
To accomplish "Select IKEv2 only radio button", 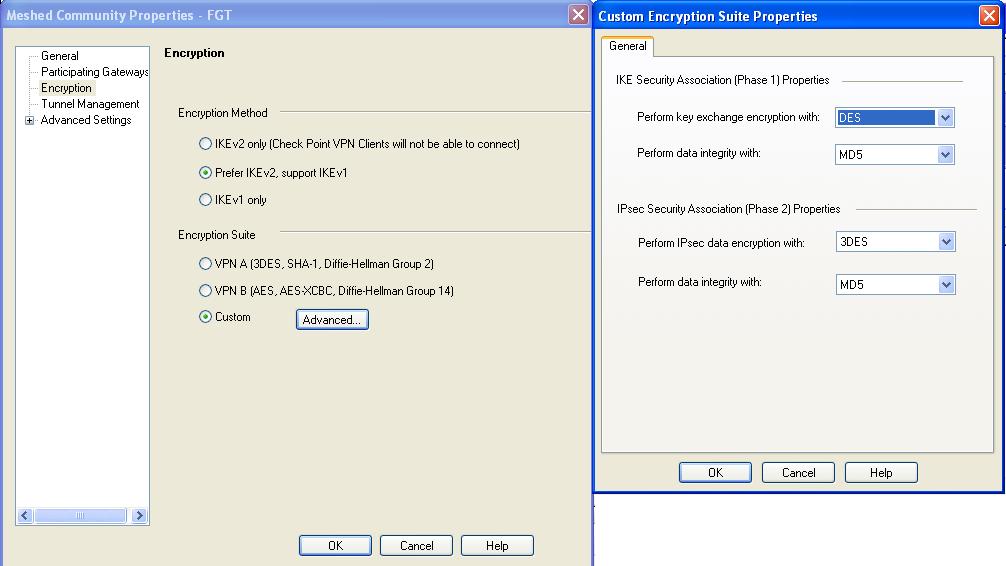I will coord(205,144).
